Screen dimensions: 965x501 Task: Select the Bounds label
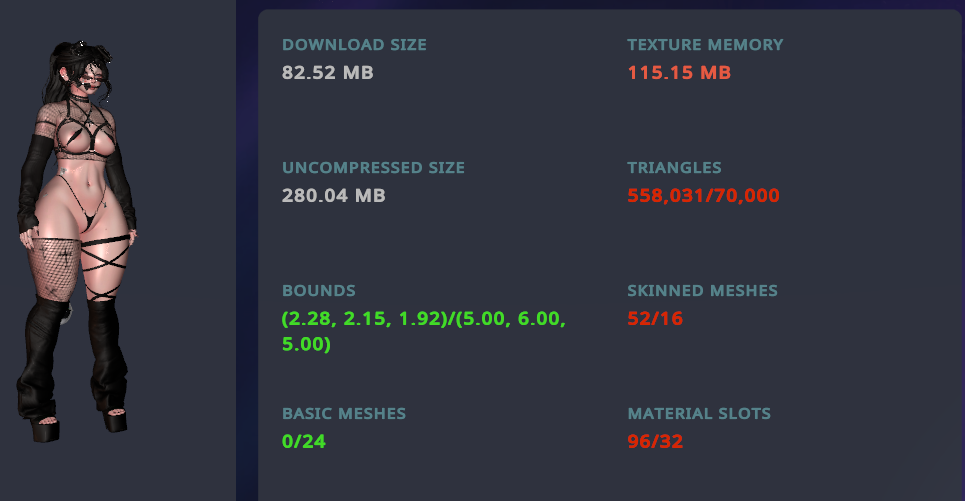click(319, 291)
